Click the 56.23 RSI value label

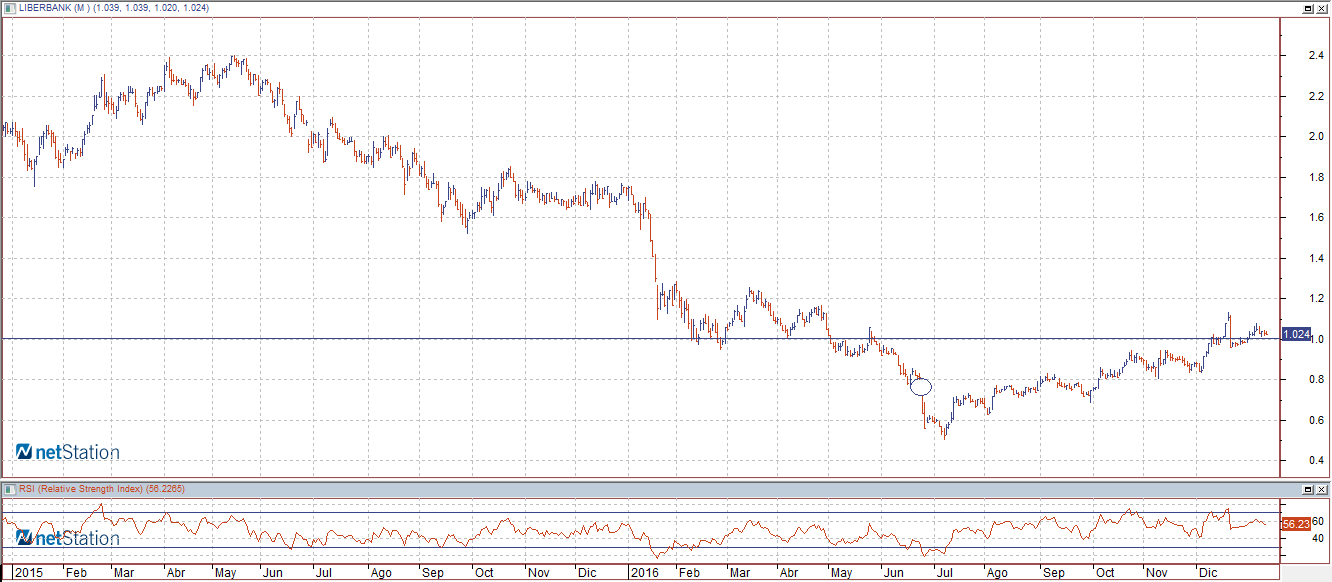[1296, 524]
